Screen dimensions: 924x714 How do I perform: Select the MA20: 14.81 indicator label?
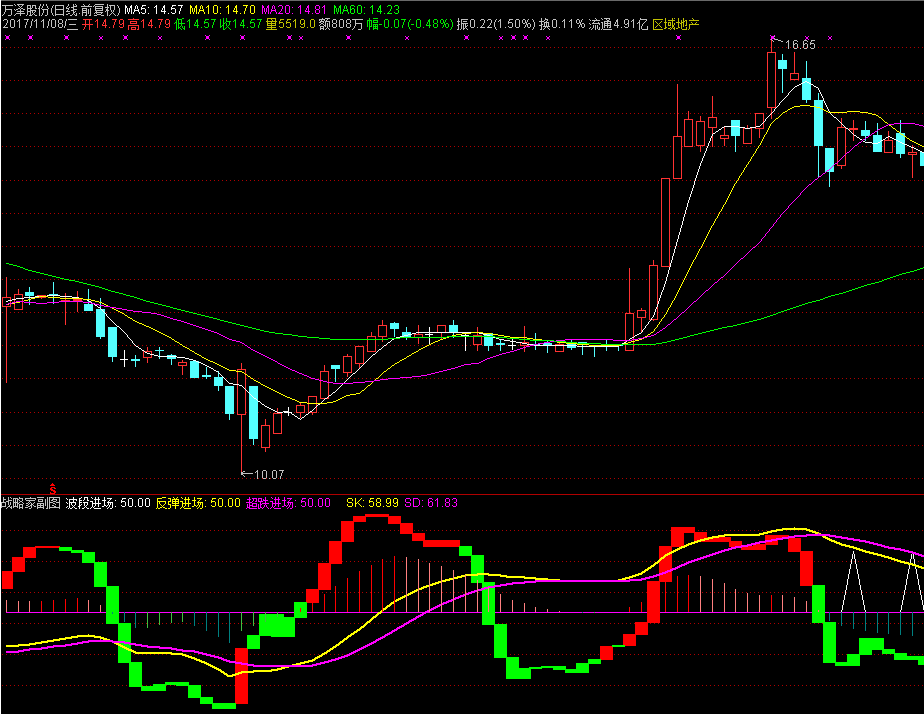click(294, 9)
